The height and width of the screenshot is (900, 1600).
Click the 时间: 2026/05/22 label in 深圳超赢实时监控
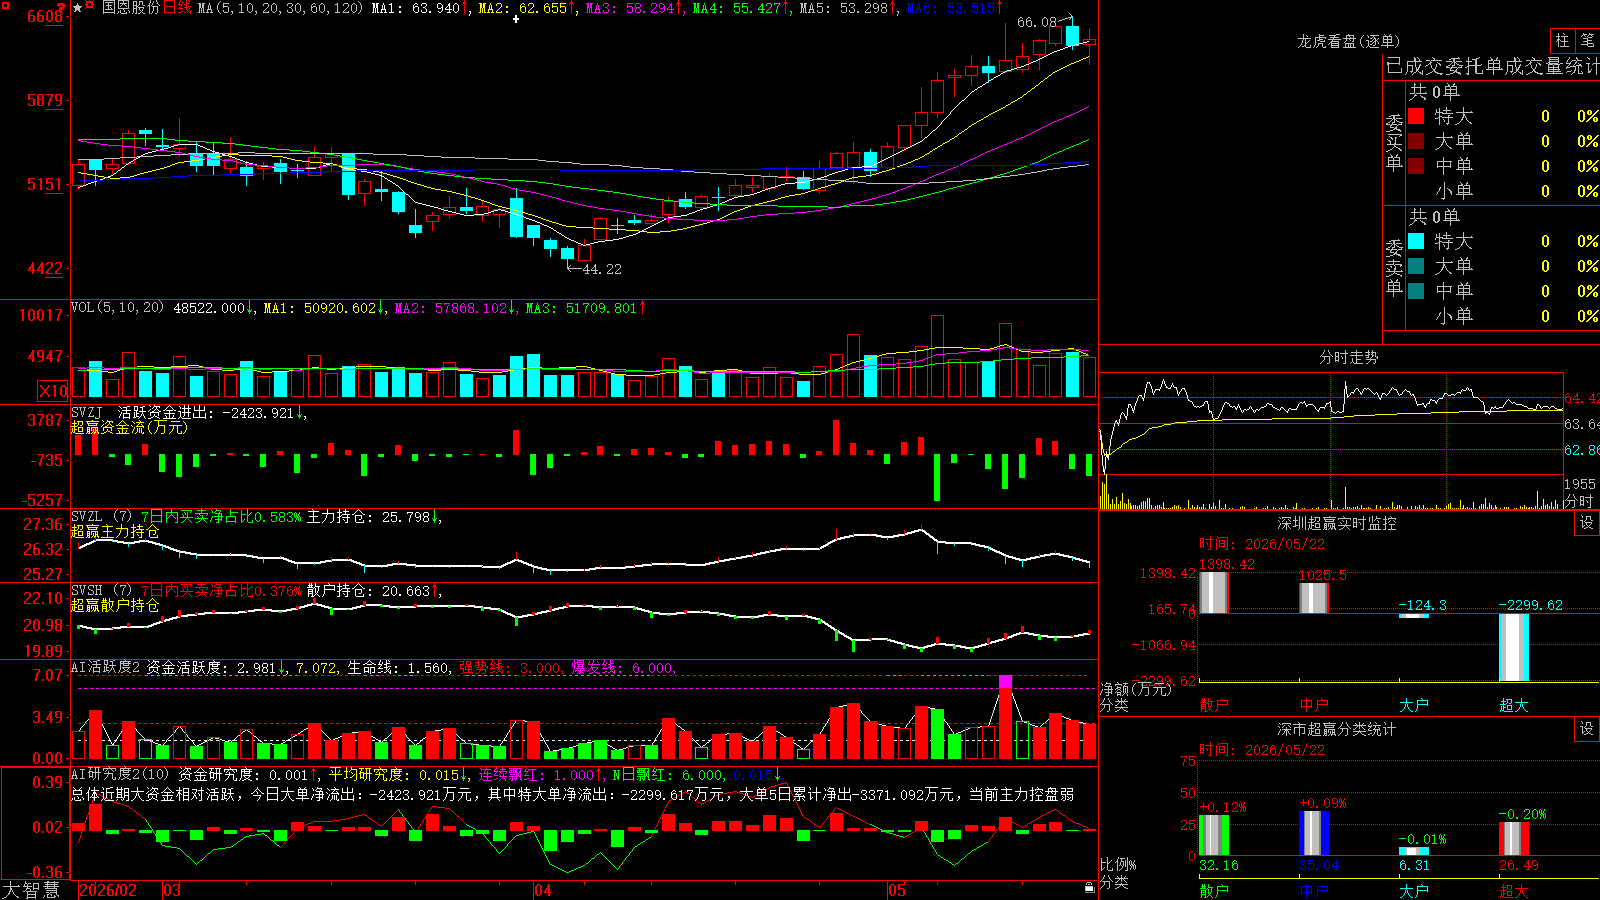tap(1262, 544)
